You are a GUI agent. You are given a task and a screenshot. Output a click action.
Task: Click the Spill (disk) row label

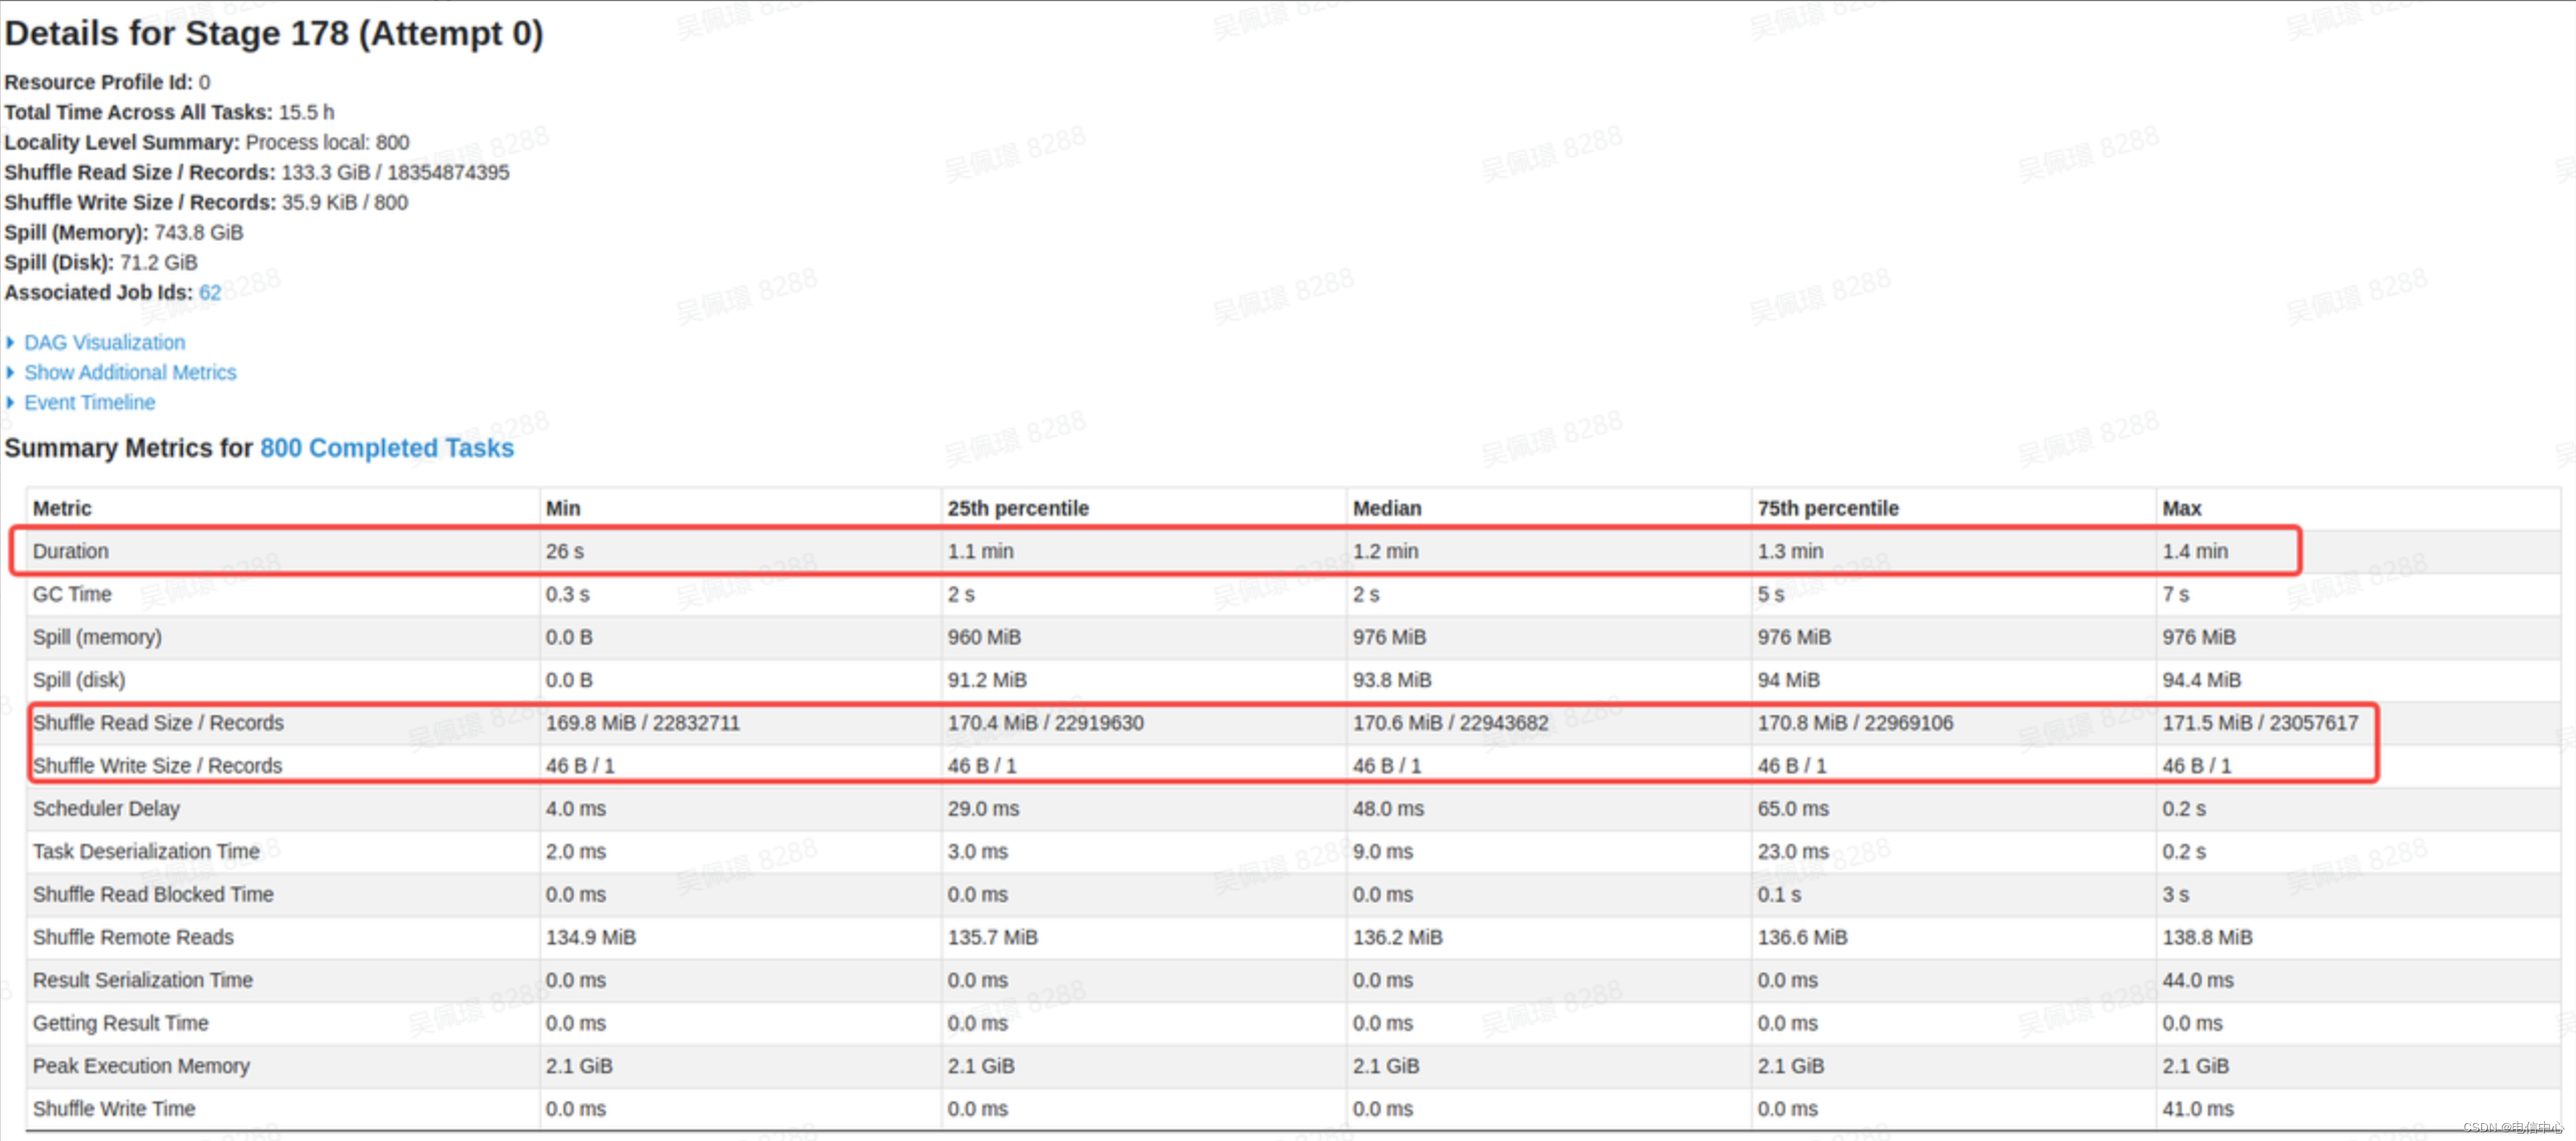(79, 680)
